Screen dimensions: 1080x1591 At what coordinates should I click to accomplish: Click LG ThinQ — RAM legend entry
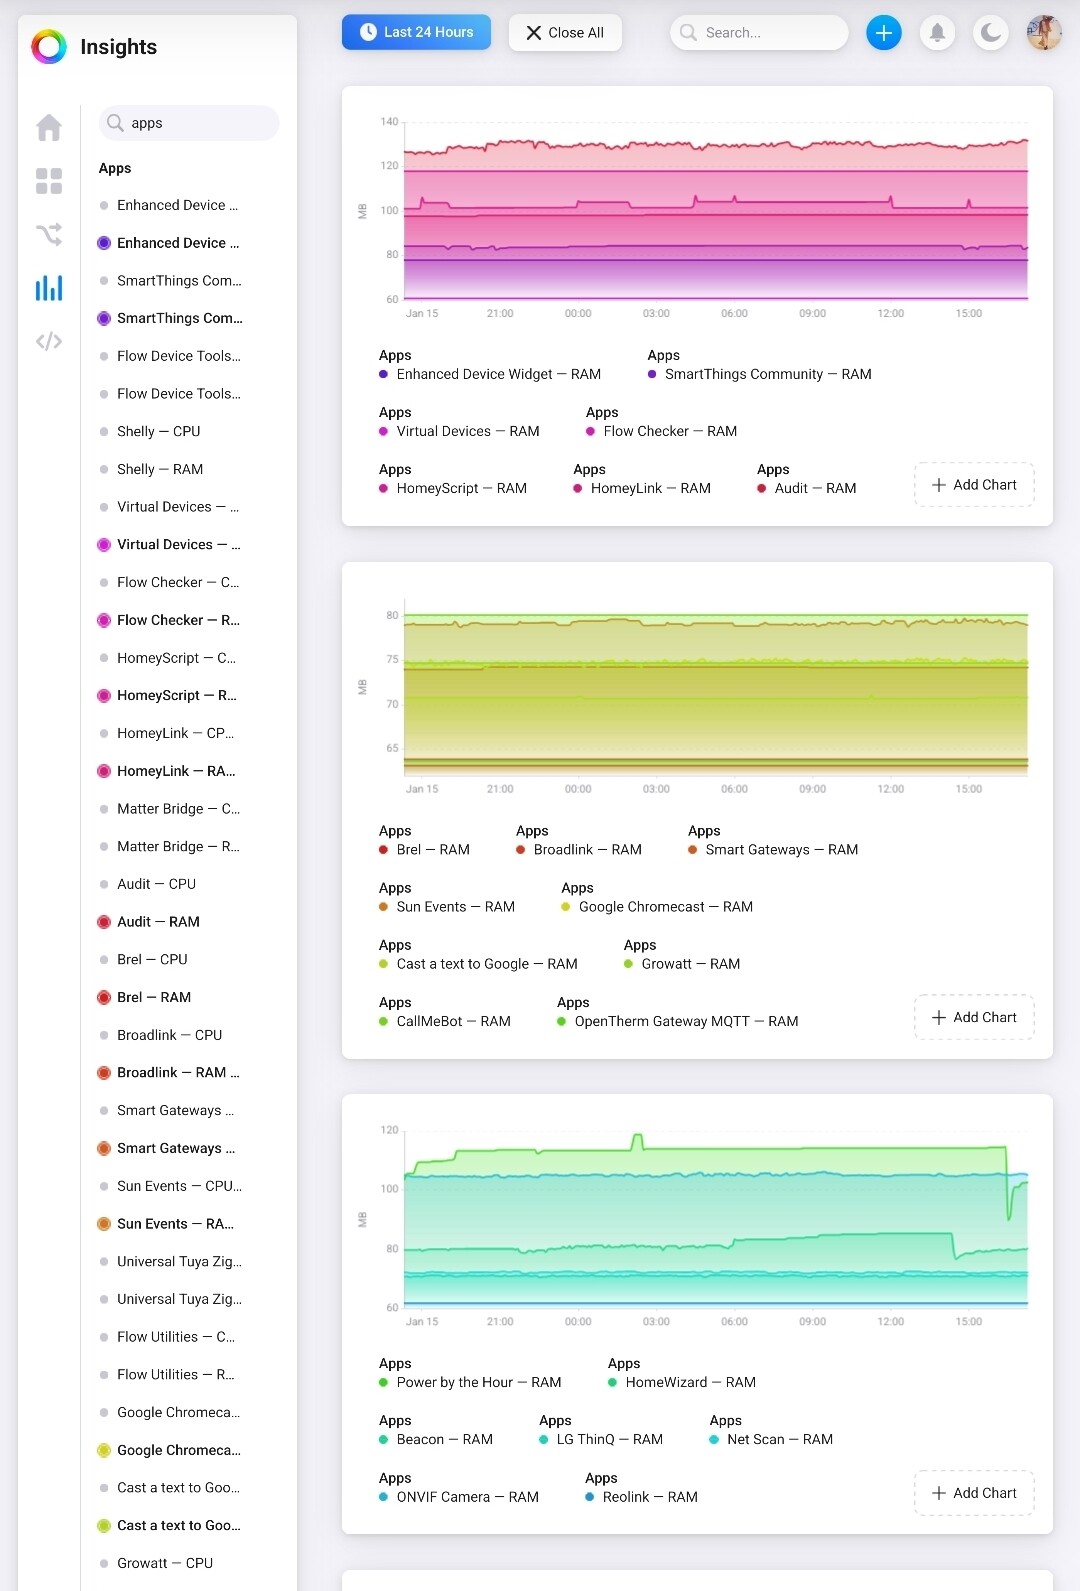pyautogui.click(x=601, y=1439)
